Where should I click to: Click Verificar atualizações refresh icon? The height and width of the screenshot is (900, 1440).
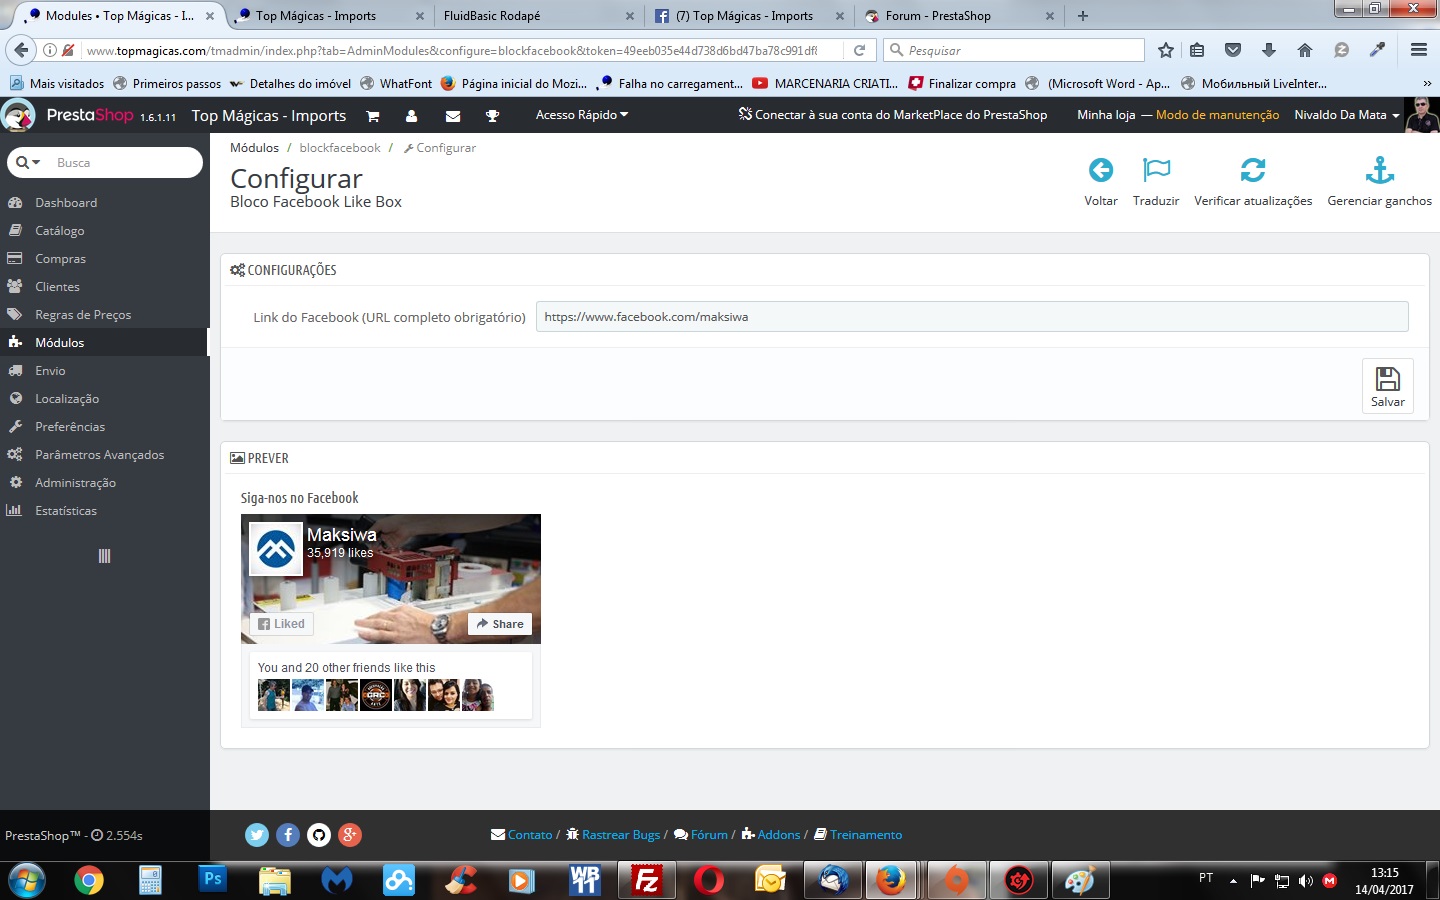click(1253, 170)
